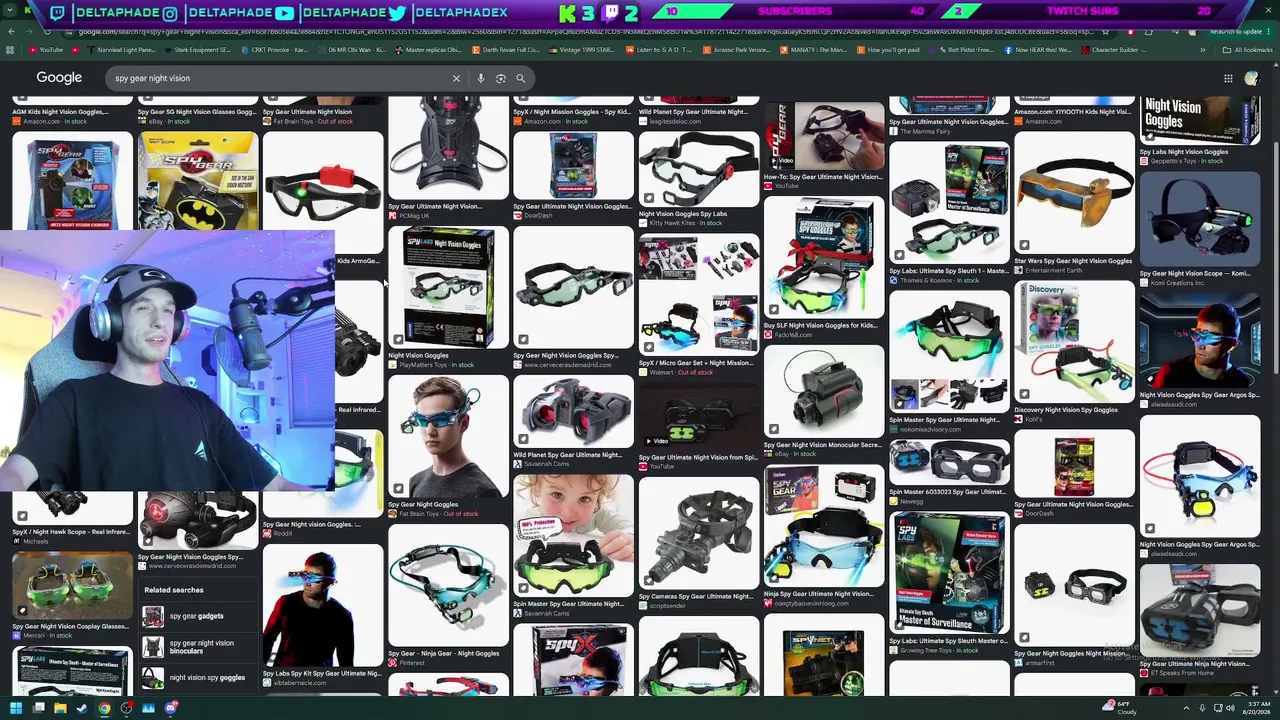Image resolution: width=1280 pixels, height=720 pixels.
Task: Open the weather widget showing 64°F Cloudy
Action: coord(1120,708)
